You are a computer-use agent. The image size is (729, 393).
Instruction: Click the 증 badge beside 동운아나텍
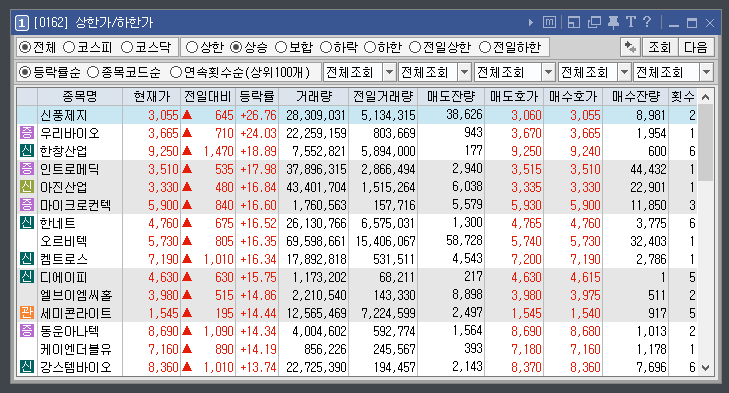coord(27,331)
